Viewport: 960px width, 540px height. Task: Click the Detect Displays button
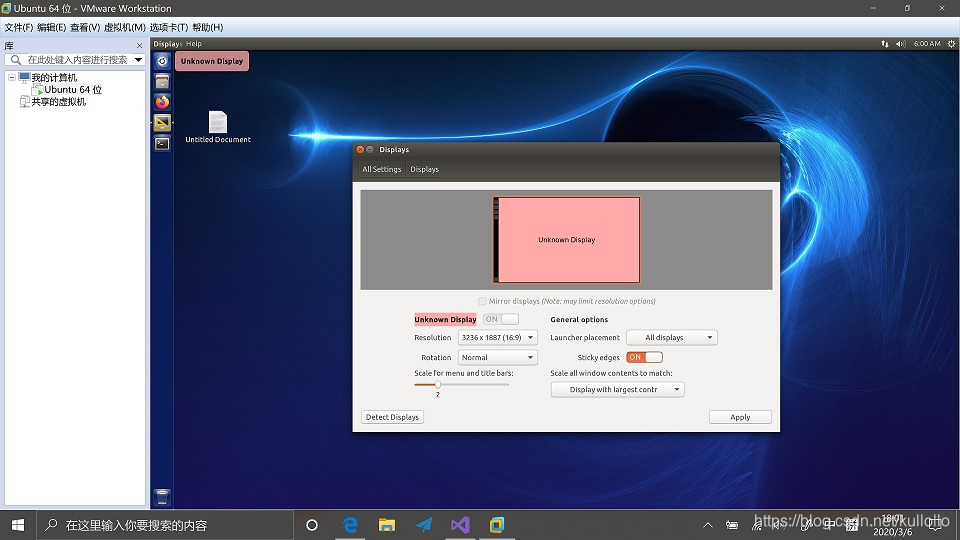(x=392, y=417)
